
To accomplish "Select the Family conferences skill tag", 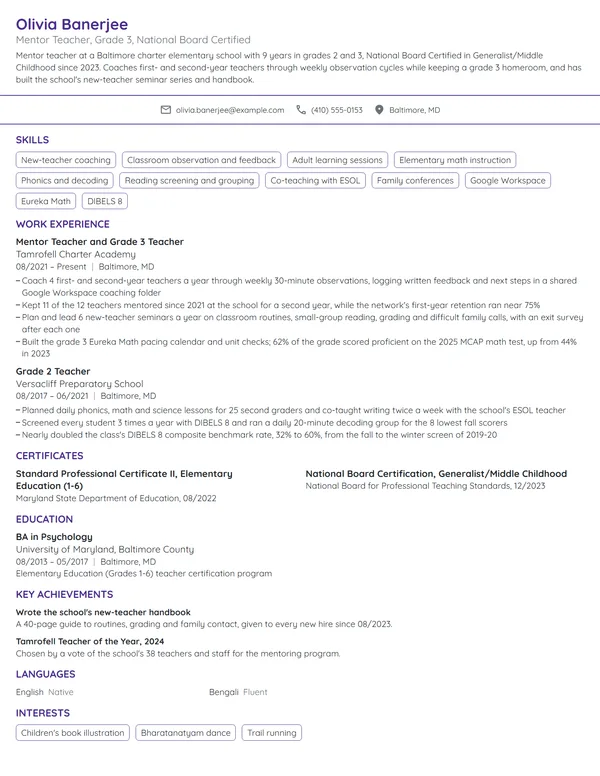I will 415,181.
